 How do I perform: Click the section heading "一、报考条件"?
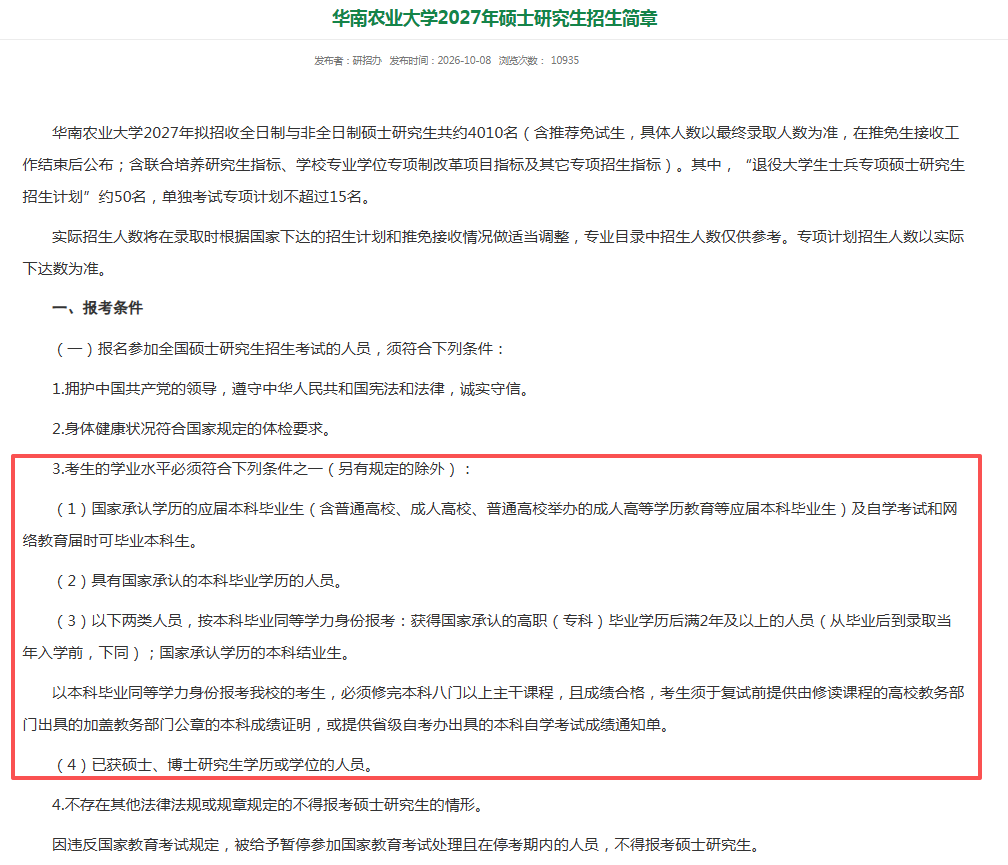(97, 308)
